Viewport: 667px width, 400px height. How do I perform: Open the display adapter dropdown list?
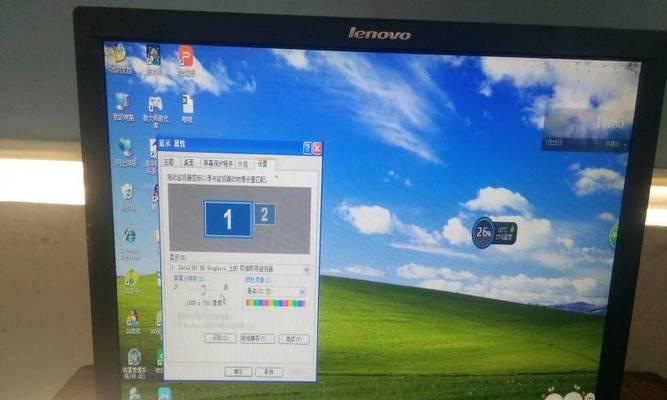pyautogui.click(x=239, y=269)
